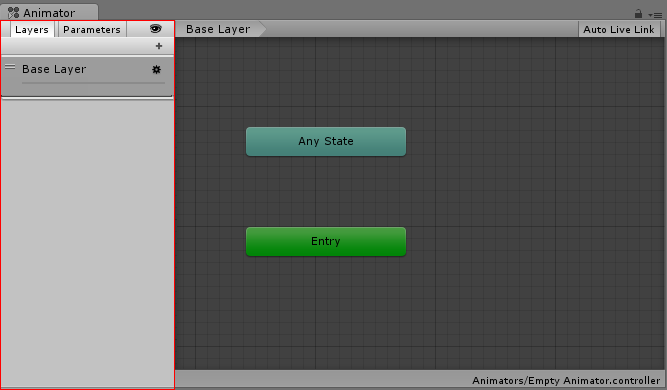Toggle the Animator window lock icon
The image size is (667, 390).
coord(638,14)
